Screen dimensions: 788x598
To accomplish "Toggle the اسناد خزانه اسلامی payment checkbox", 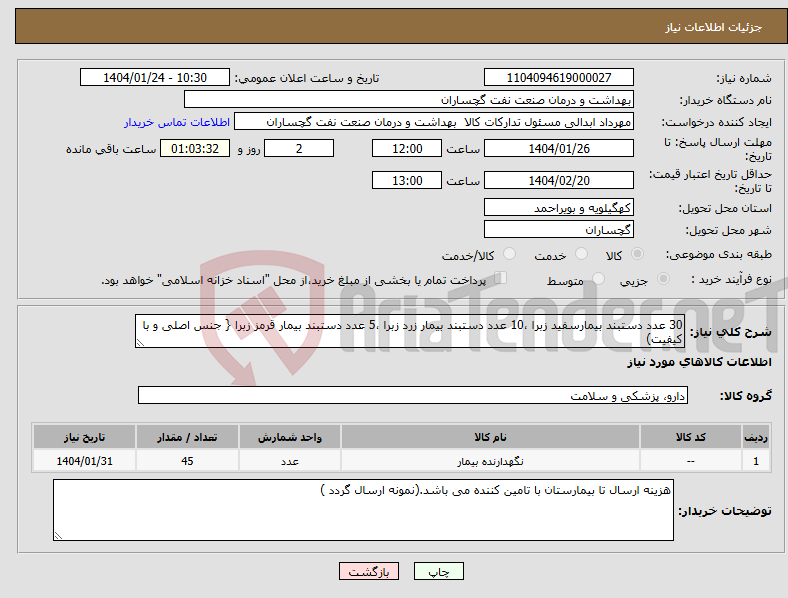I will tap(500, 278).
